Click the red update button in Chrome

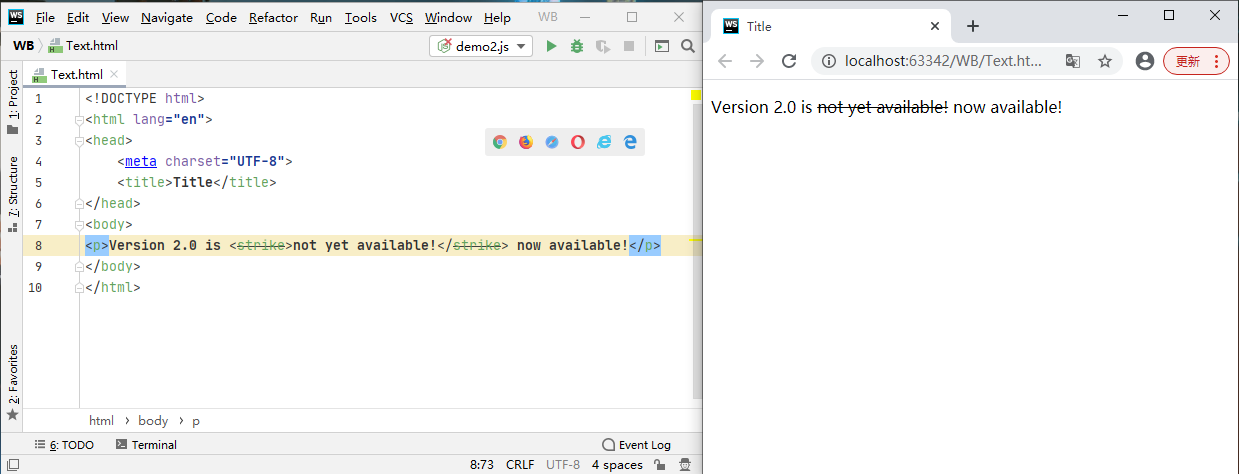[x=1195, y=61]
